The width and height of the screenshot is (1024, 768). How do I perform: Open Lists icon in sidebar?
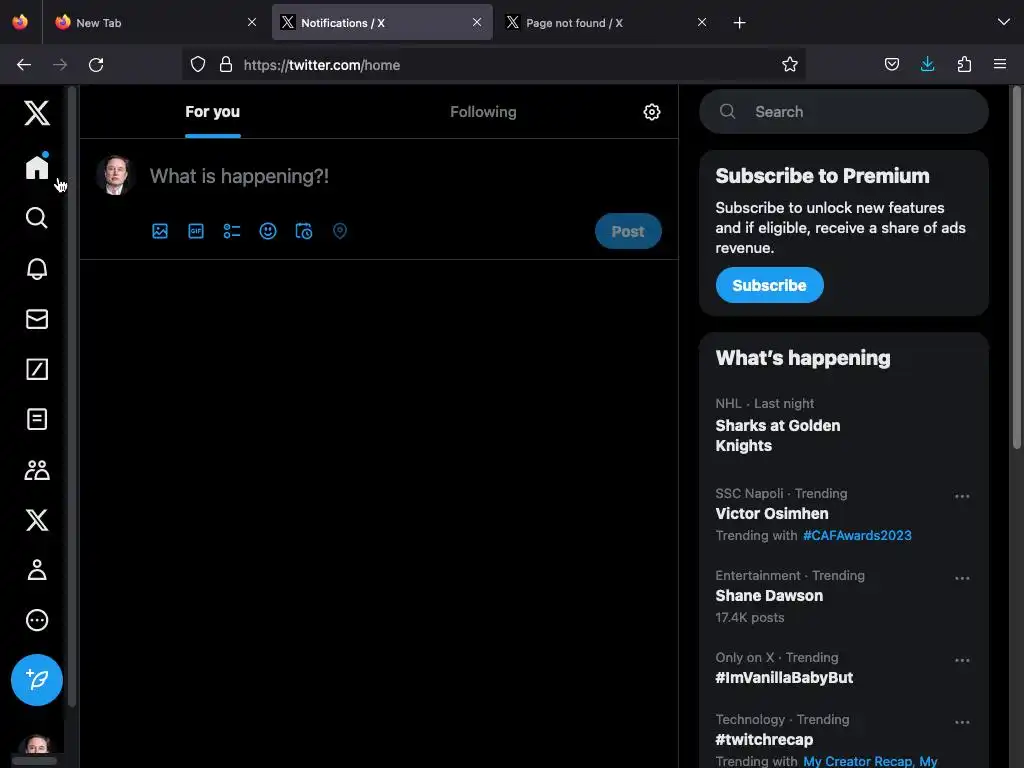pos(37,419)
